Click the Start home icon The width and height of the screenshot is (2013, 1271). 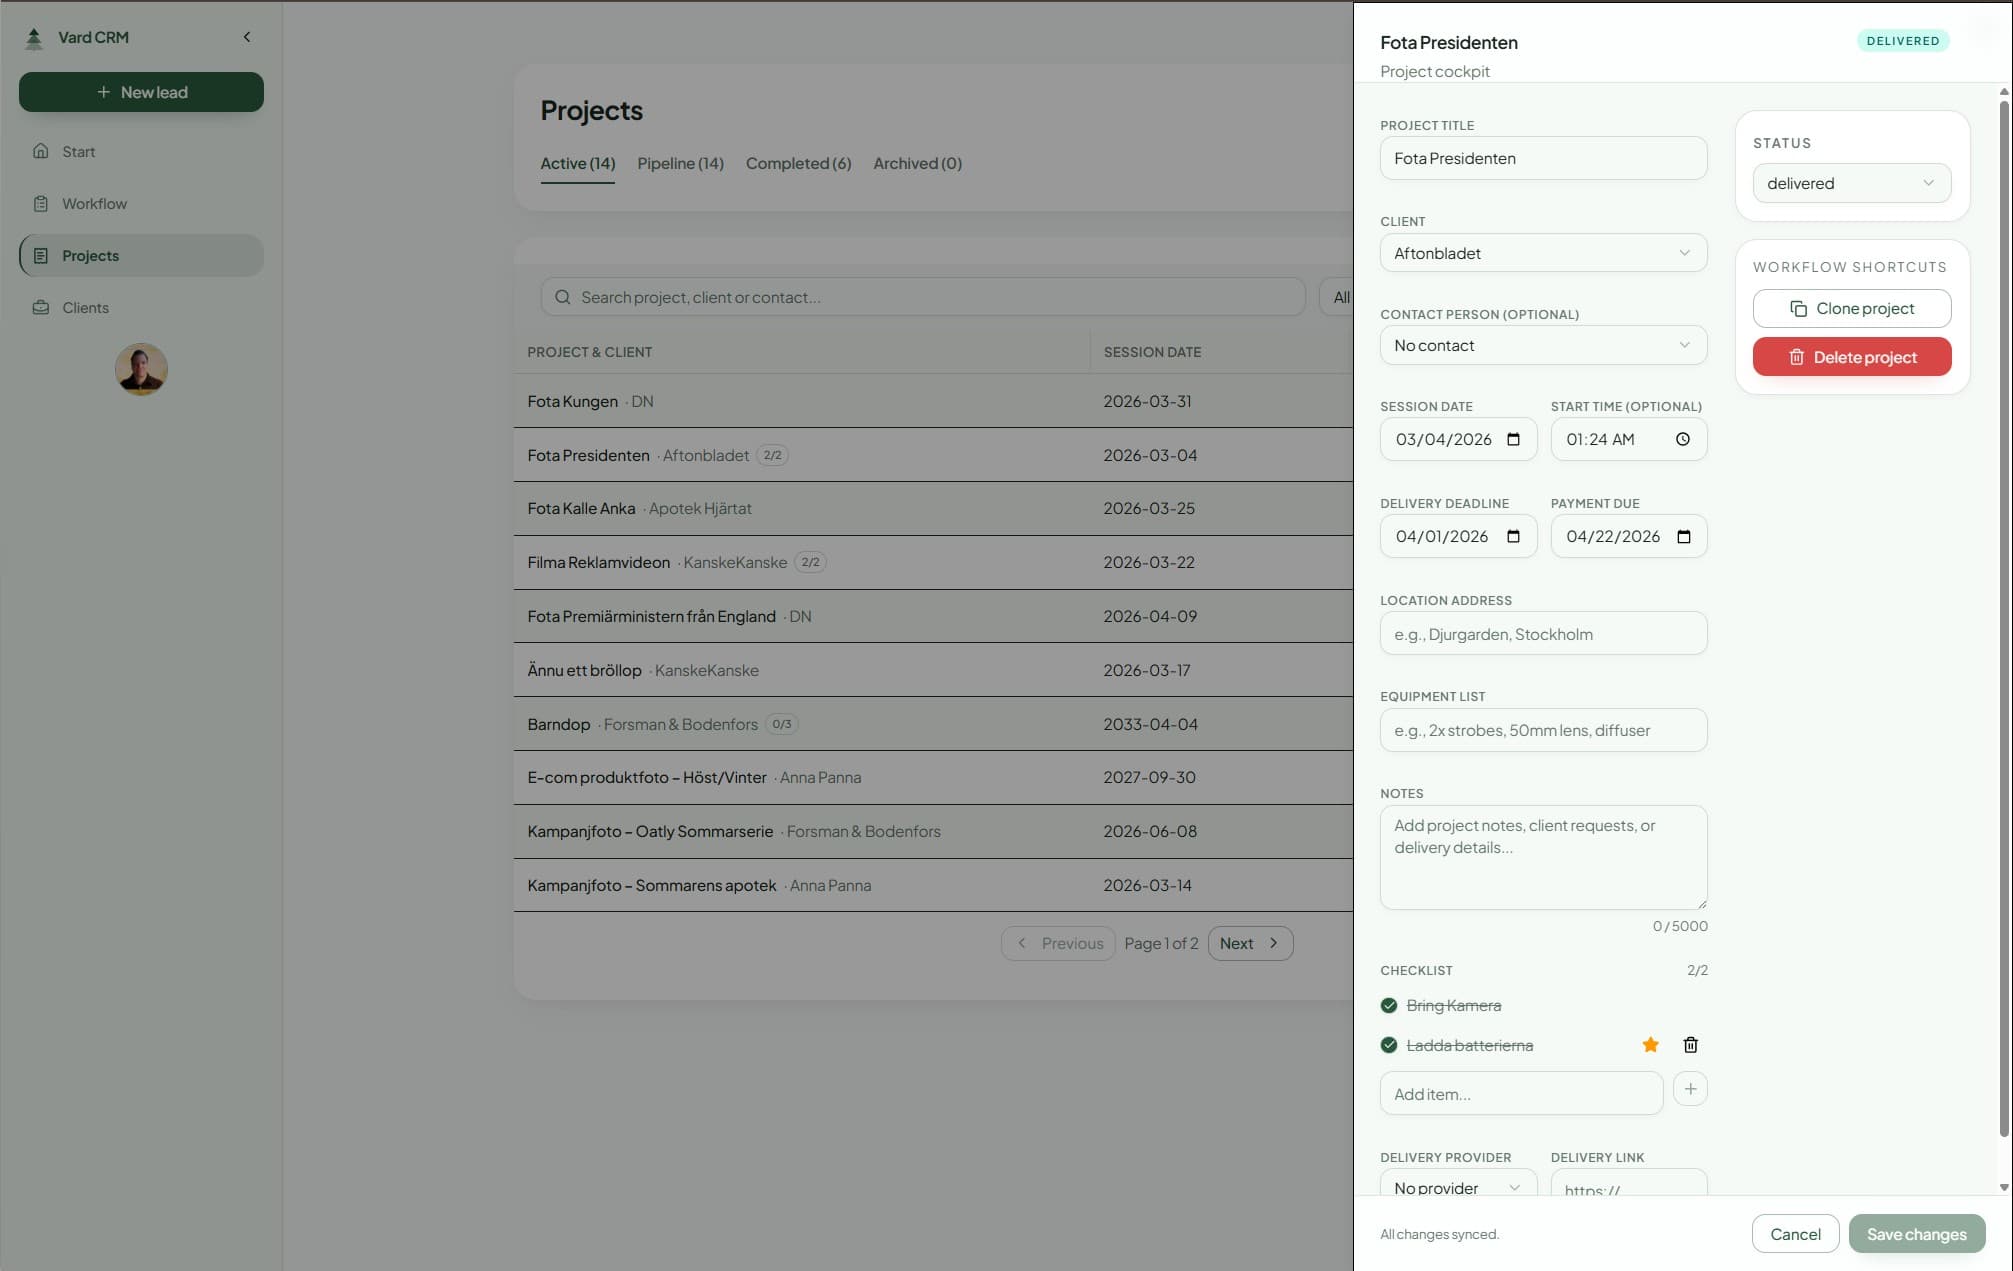[40, 151]
